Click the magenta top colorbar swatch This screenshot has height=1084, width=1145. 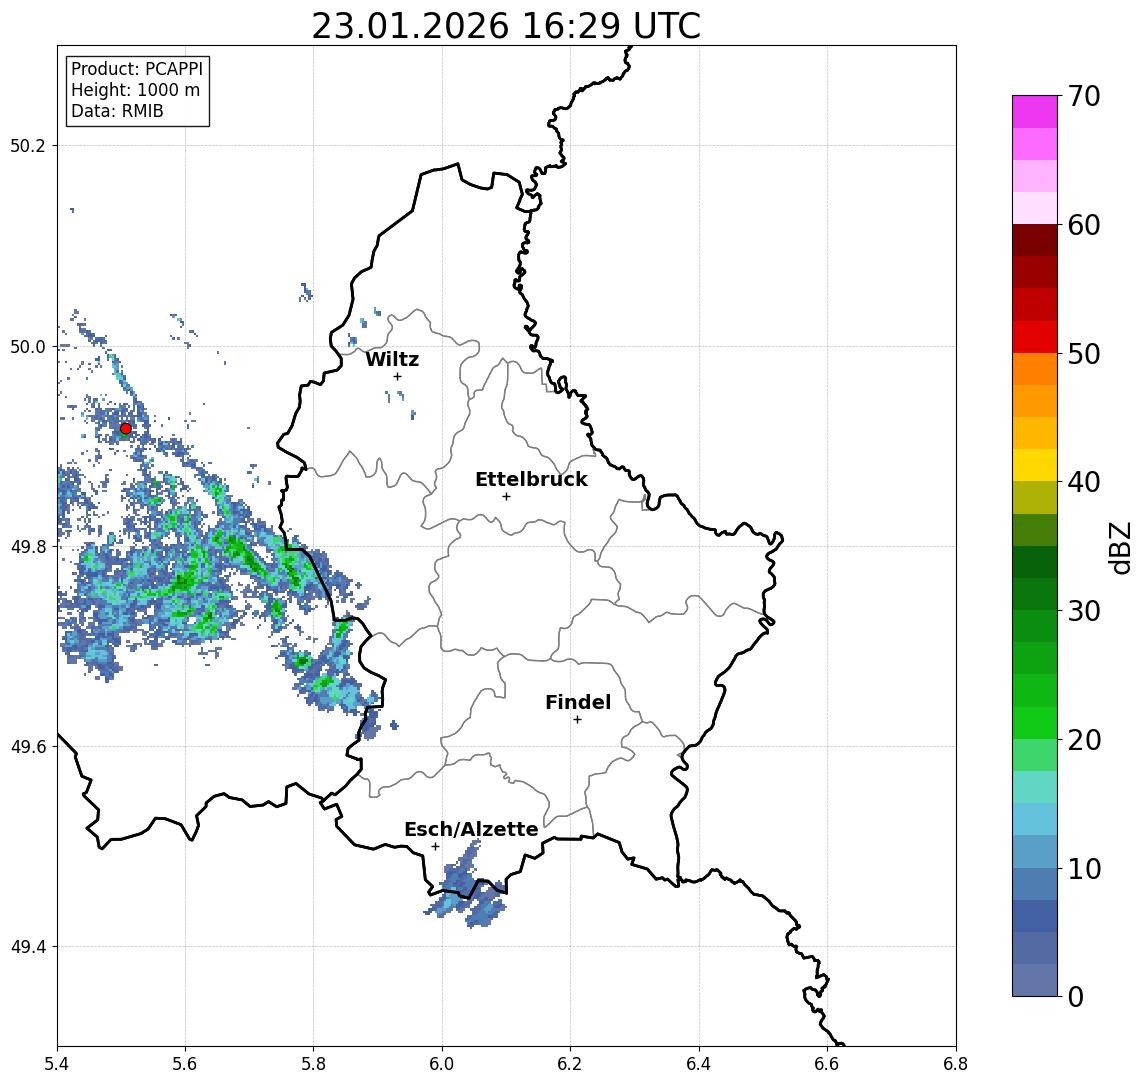pos(1035,112)
